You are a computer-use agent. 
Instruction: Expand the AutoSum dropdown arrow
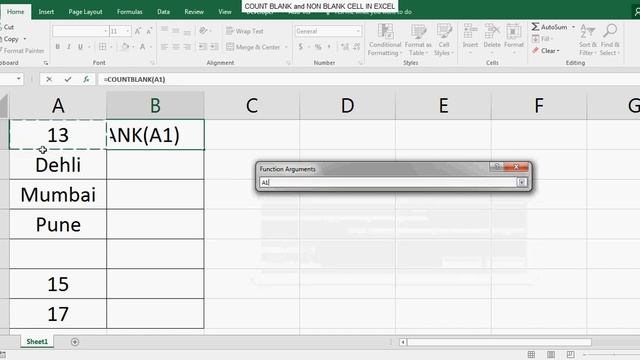[573, 27]
